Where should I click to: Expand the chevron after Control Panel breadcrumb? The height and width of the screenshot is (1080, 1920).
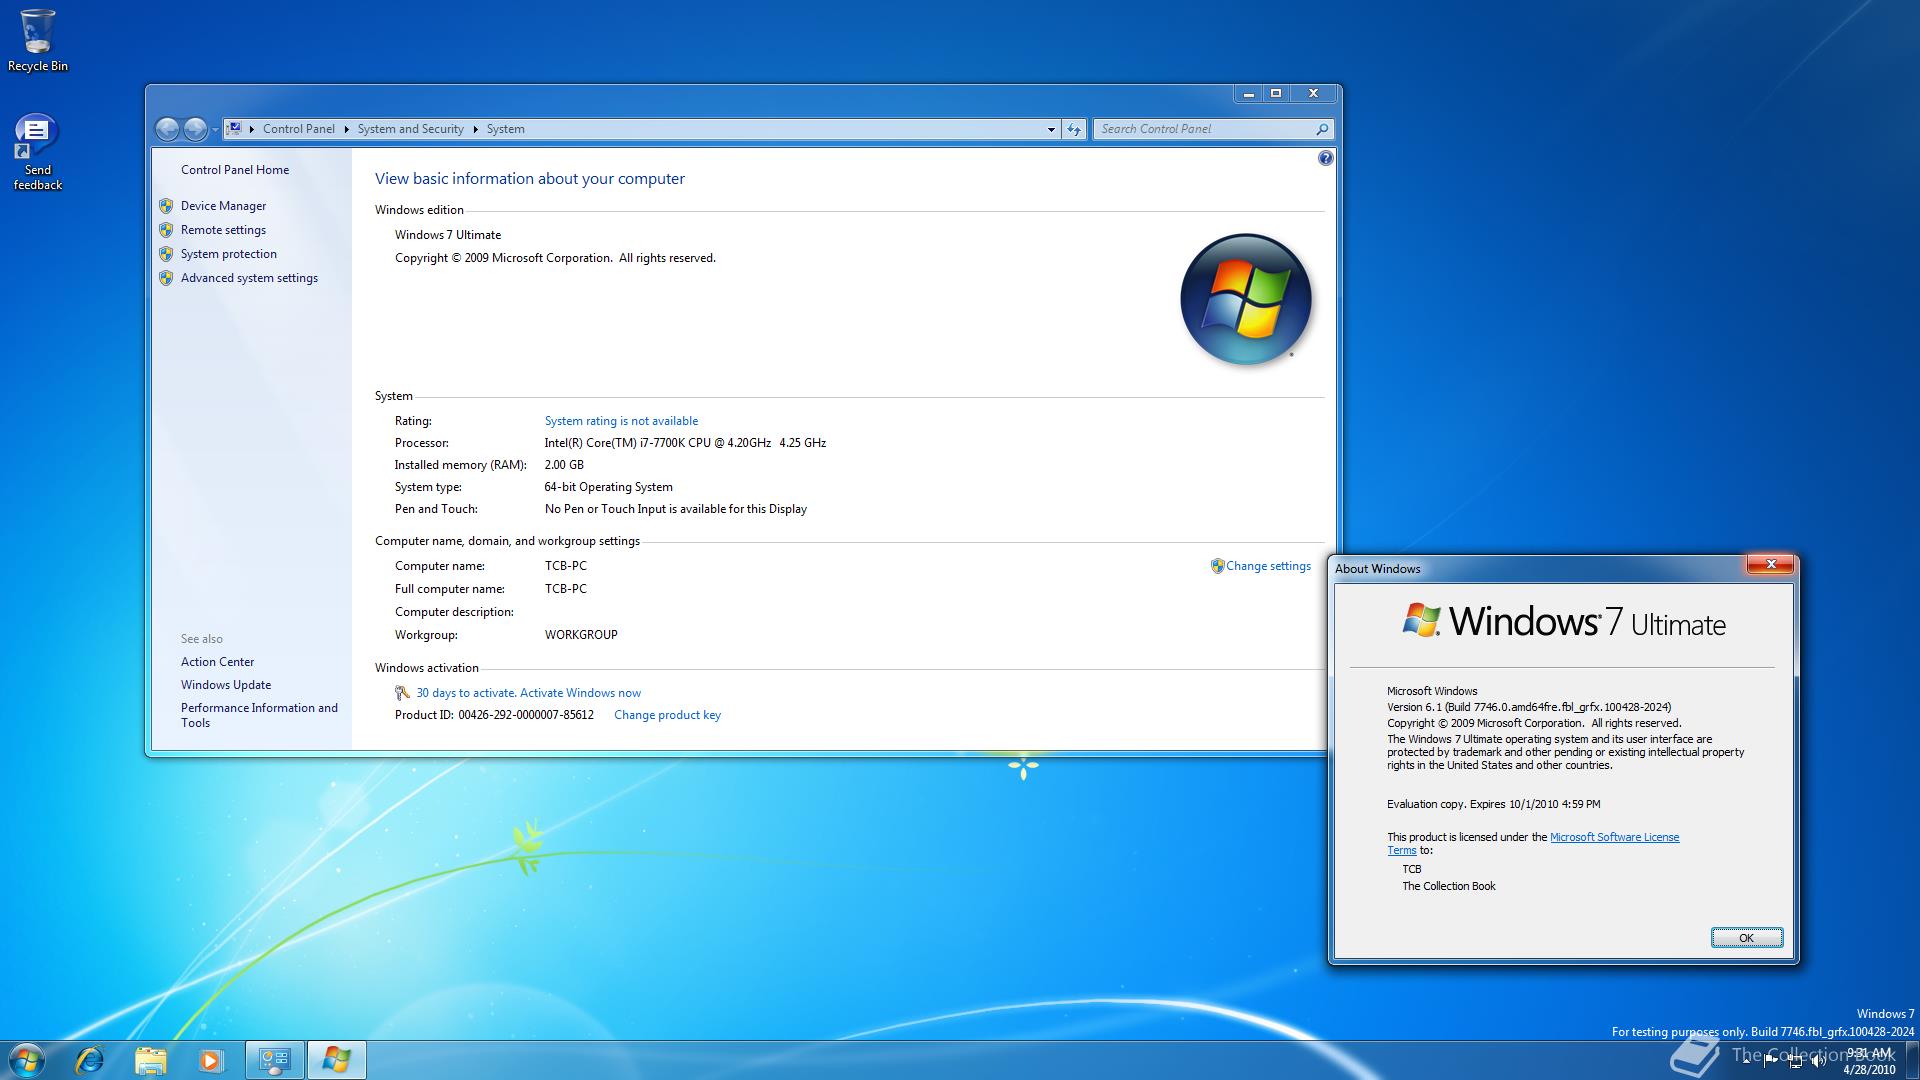[346, 129]
